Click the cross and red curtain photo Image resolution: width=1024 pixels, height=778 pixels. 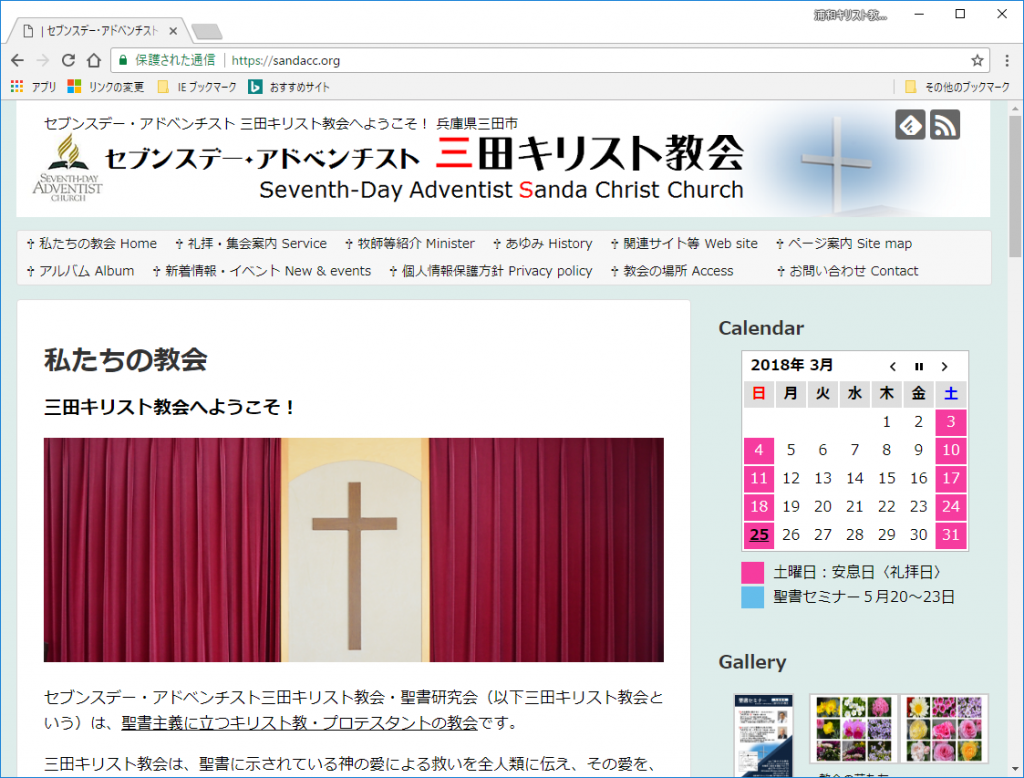(x=354, y=550)
